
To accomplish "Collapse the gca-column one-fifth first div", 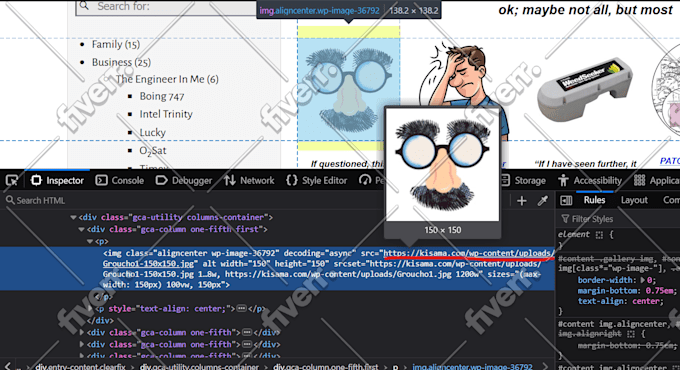I will pyautogui.click(x=81, y=229).
